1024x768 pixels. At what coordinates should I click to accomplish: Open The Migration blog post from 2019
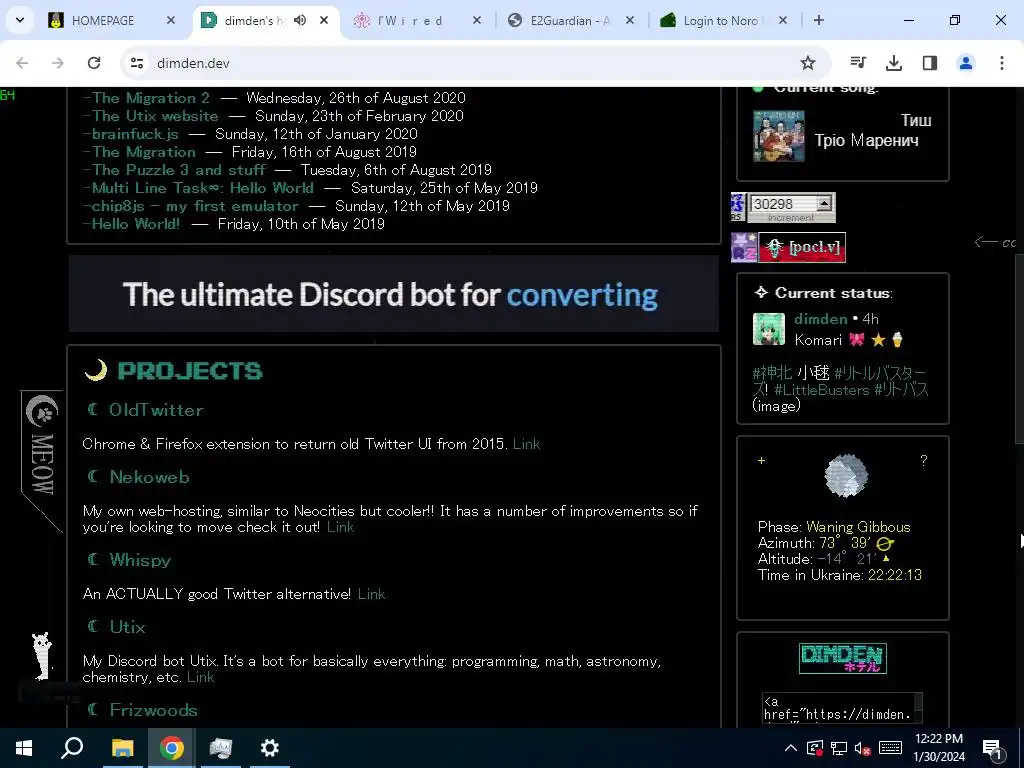pos(144,152)
